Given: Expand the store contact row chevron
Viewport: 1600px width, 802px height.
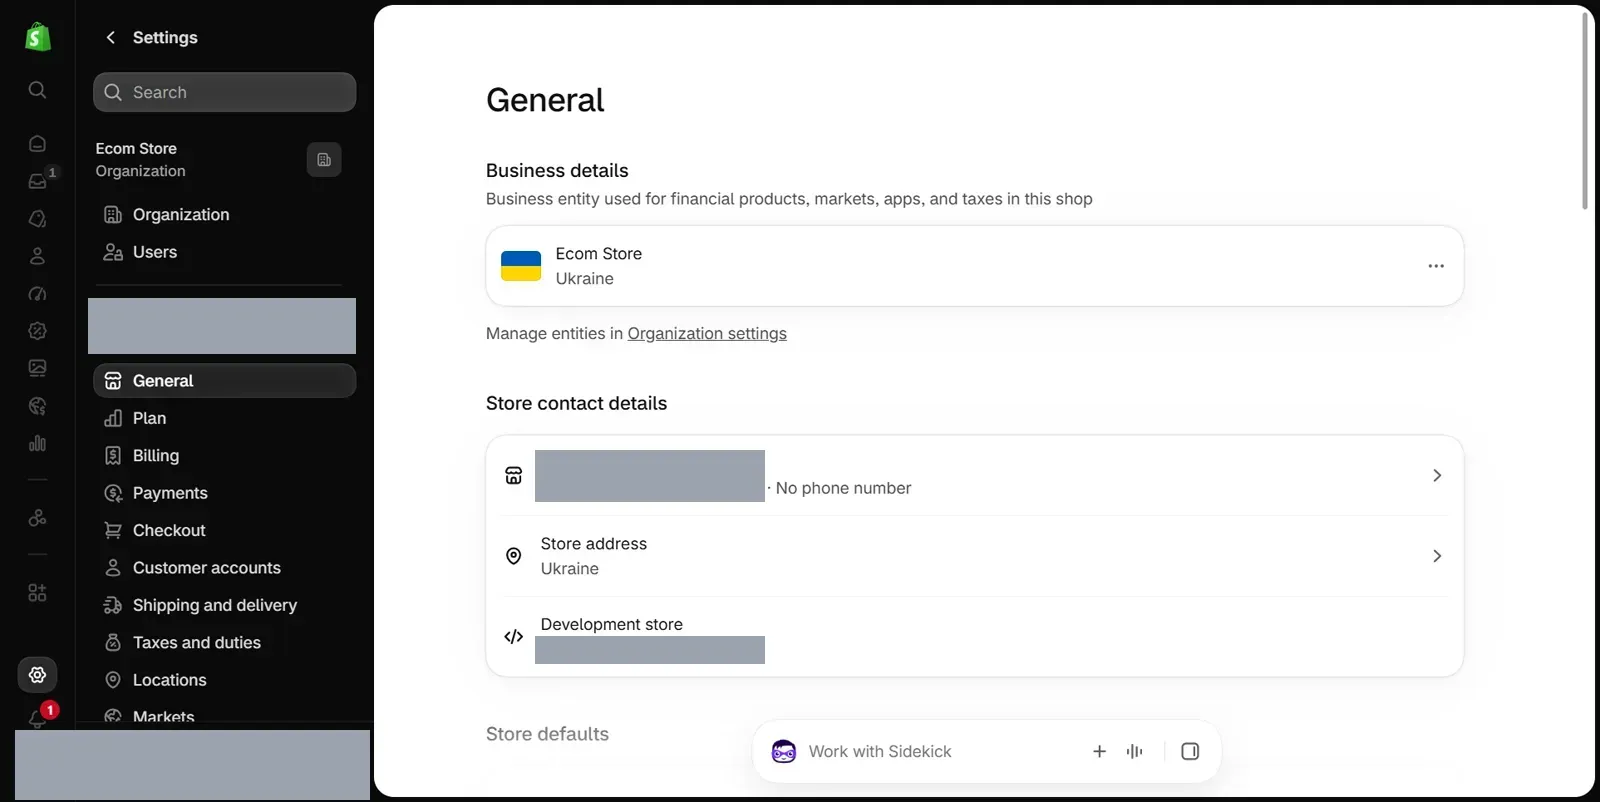Looking at the screenshot, I should click(1437, 476).
